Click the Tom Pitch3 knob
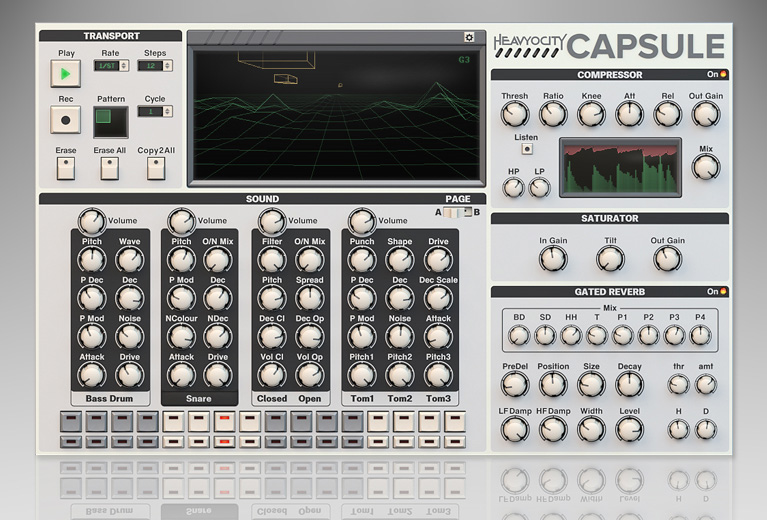Image resolution: width=767 pixels, height=520 pixels. (x=438, y=375)
